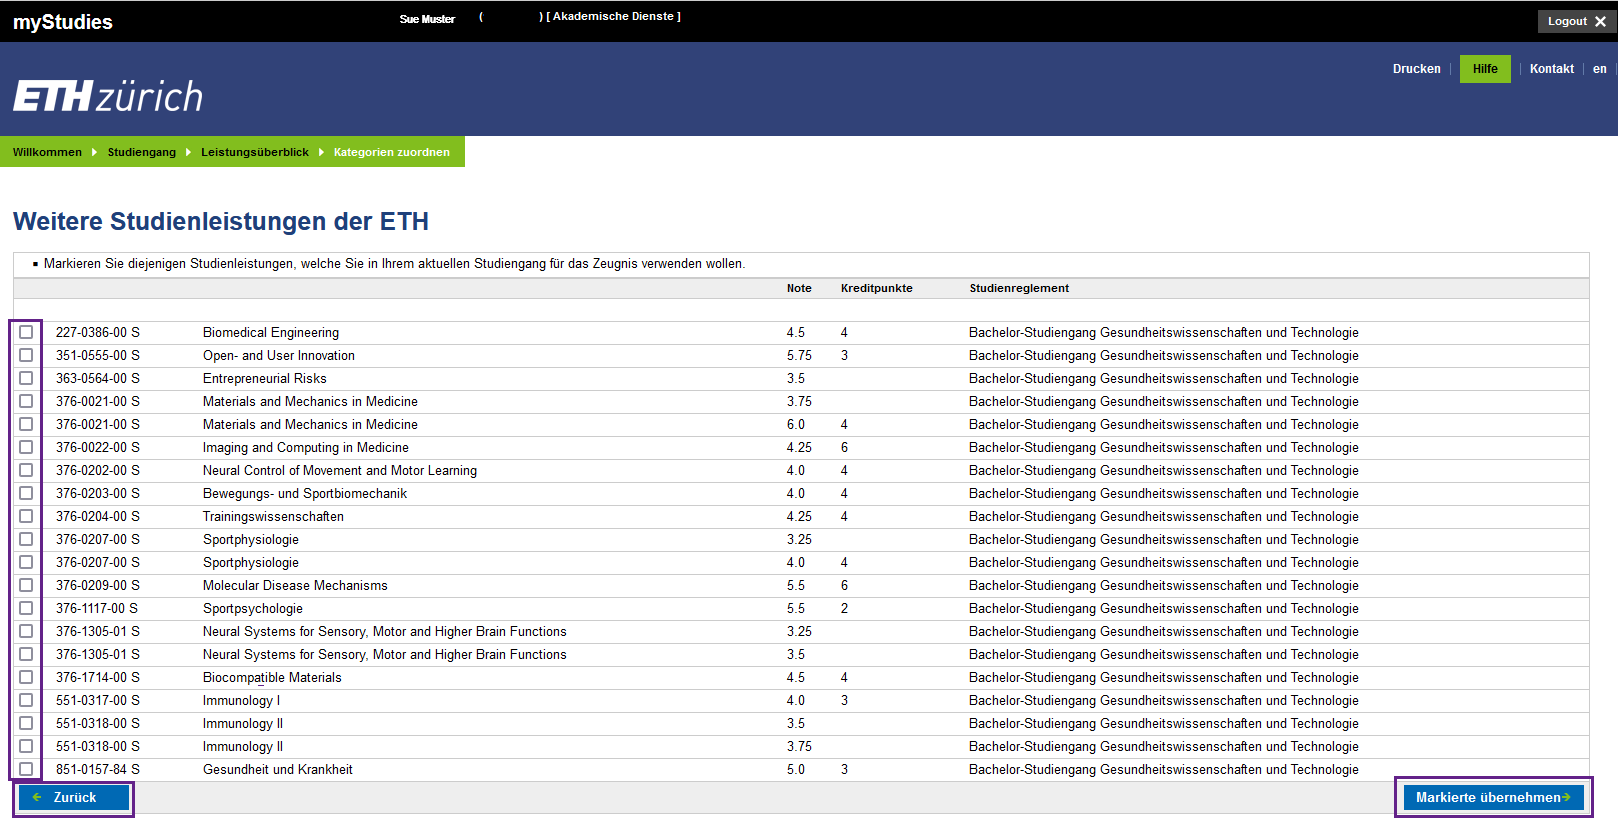1618x836 pixels.
Task: Check the Sportpsychologie checkbox
Action: tap(26, 608)
